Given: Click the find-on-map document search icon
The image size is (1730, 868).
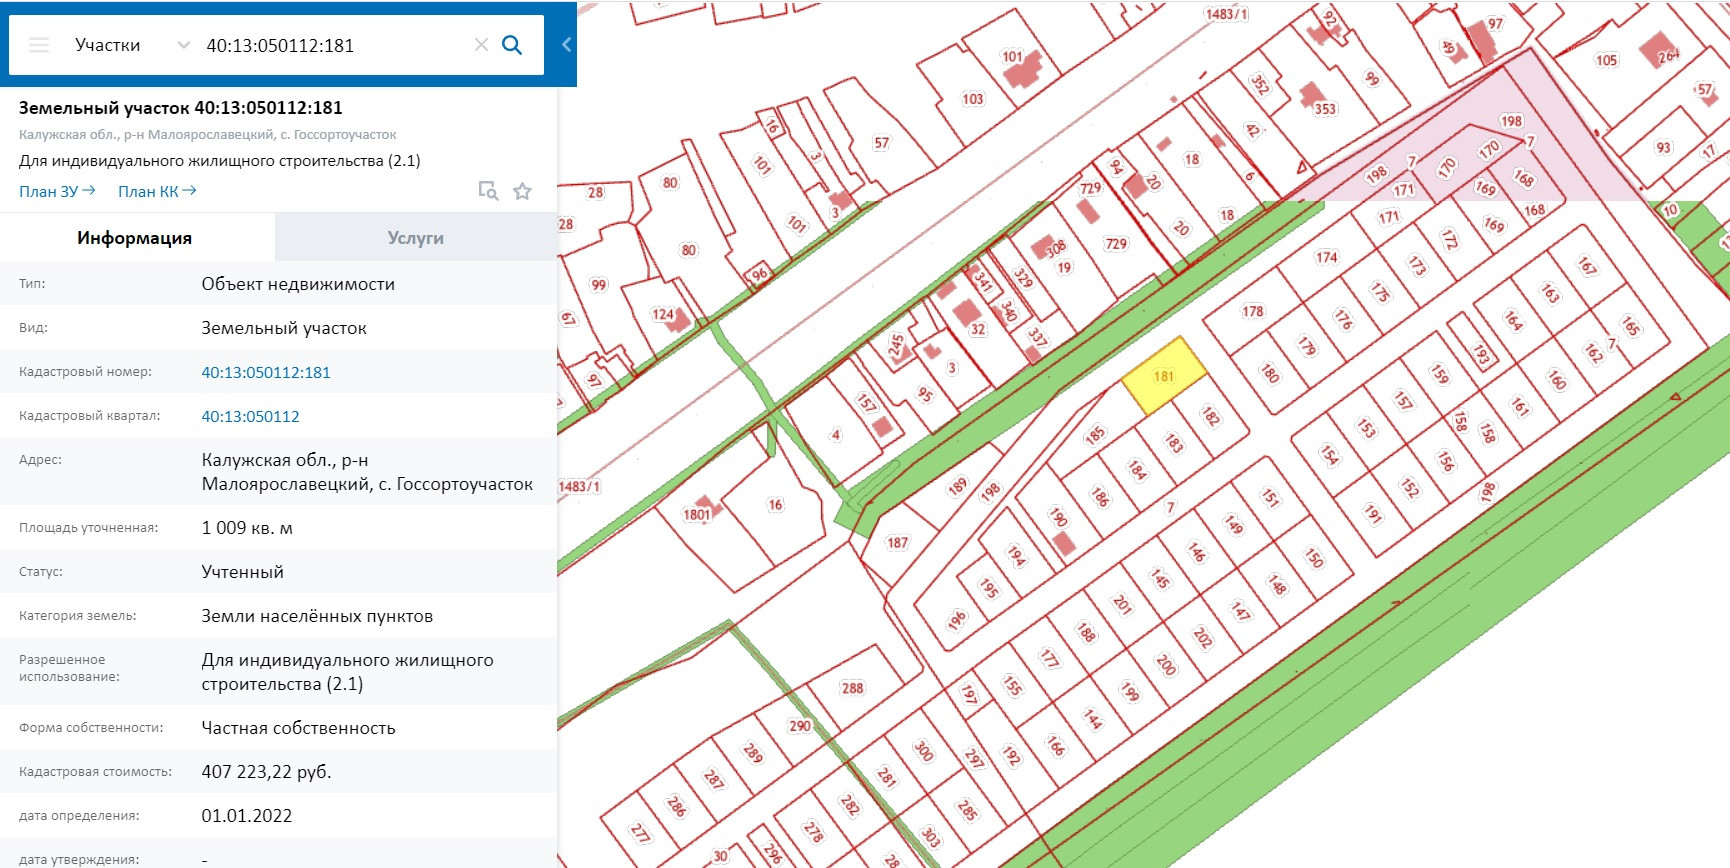Looking at the screenshot, I should (488, 191).
